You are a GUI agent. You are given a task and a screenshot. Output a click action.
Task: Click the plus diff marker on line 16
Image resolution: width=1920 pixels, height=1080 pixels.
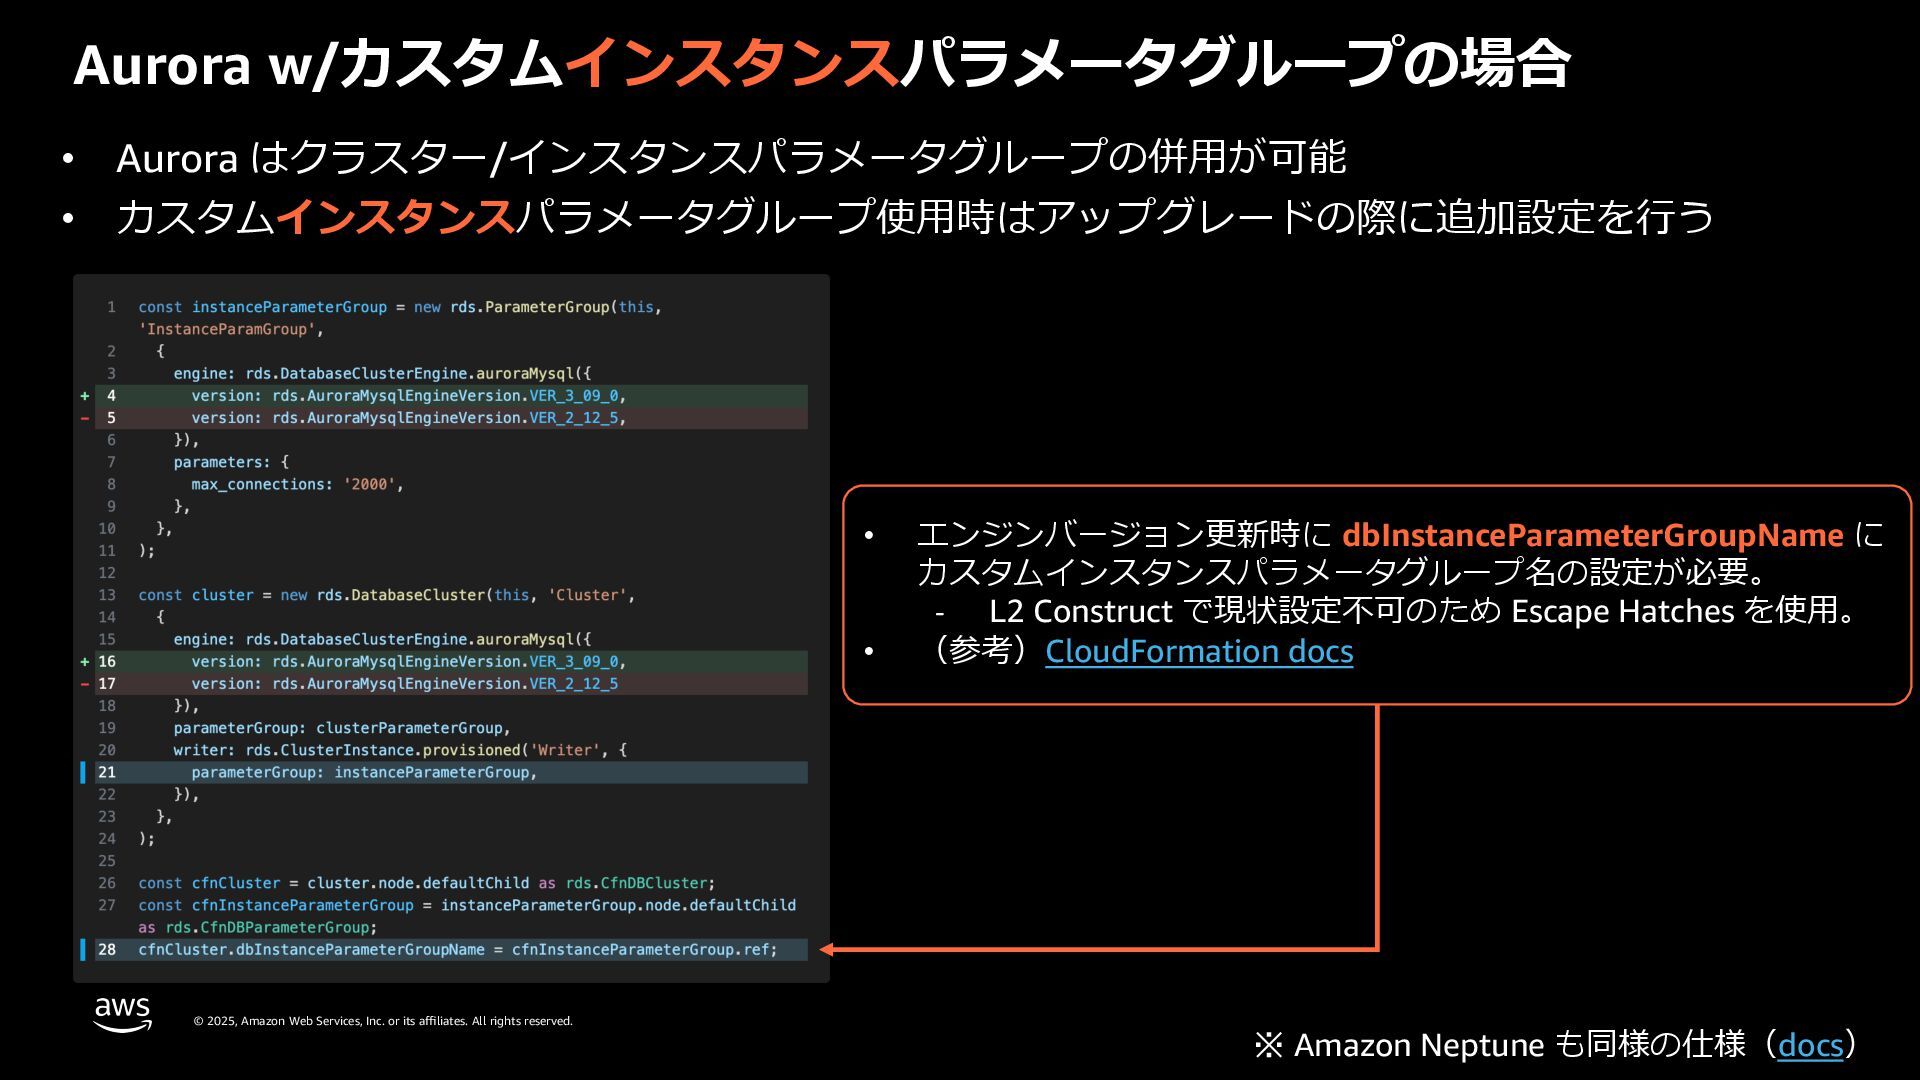(x=85, y=662)
